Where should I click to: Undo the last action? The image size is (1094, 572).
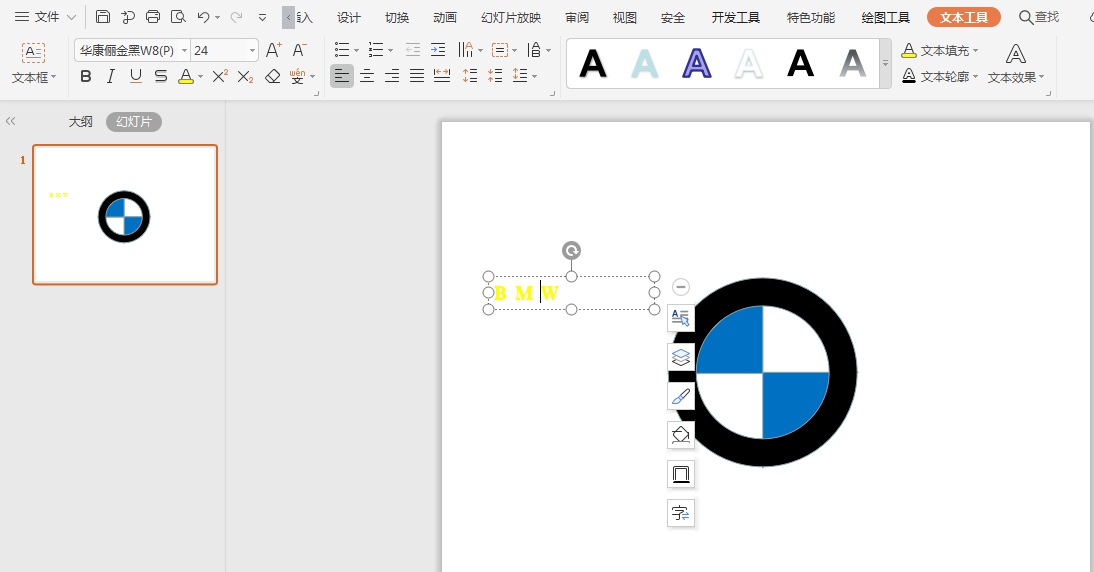(x=204, y=17)
